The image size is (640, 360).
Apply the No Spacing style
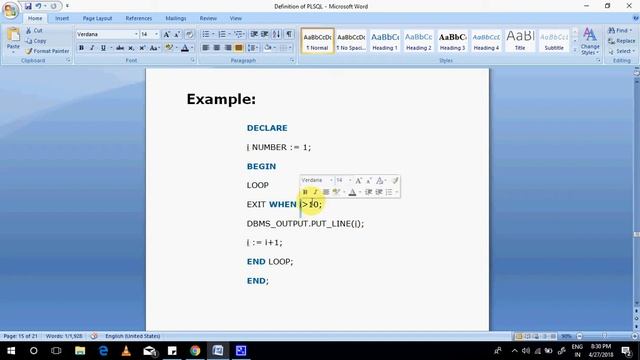351,40
